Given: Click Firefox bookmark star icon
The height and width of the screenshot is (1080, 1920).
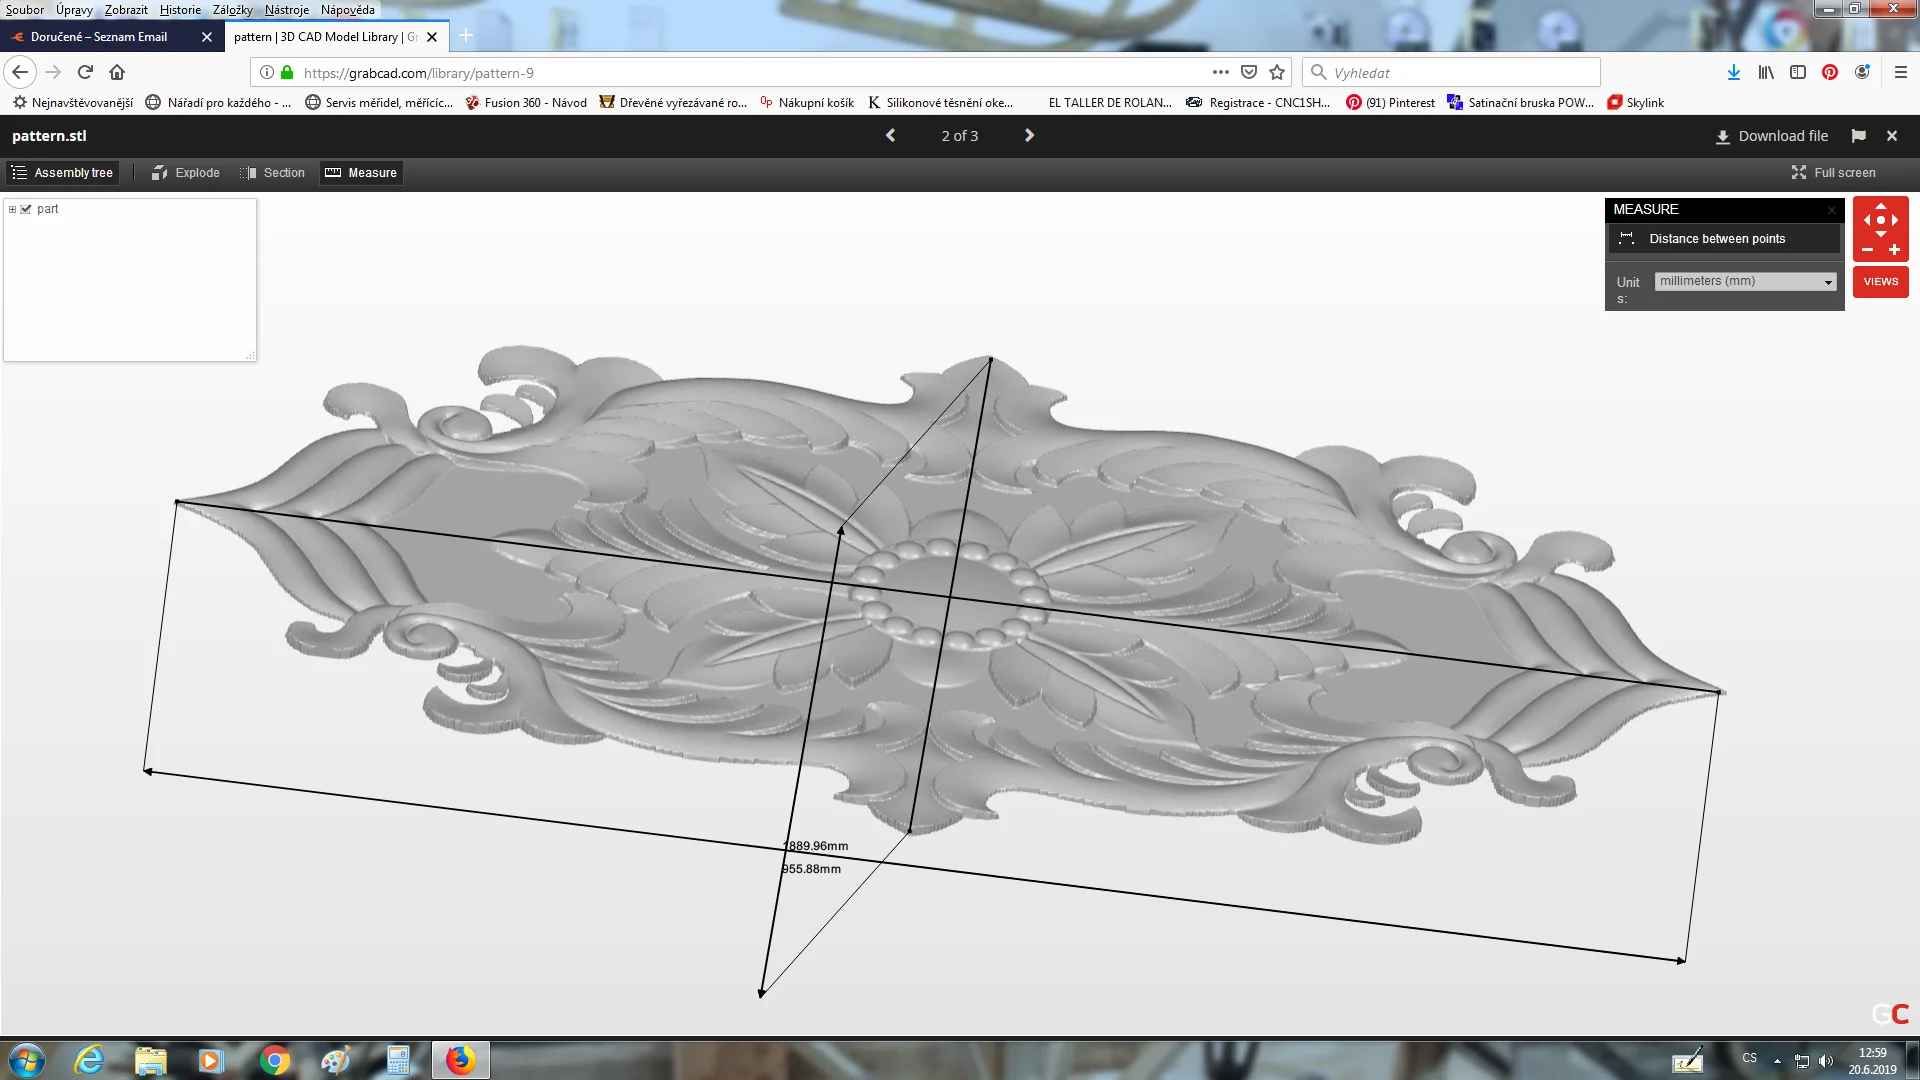Looking at the screenshot, I should click(x=1277, y=72).
